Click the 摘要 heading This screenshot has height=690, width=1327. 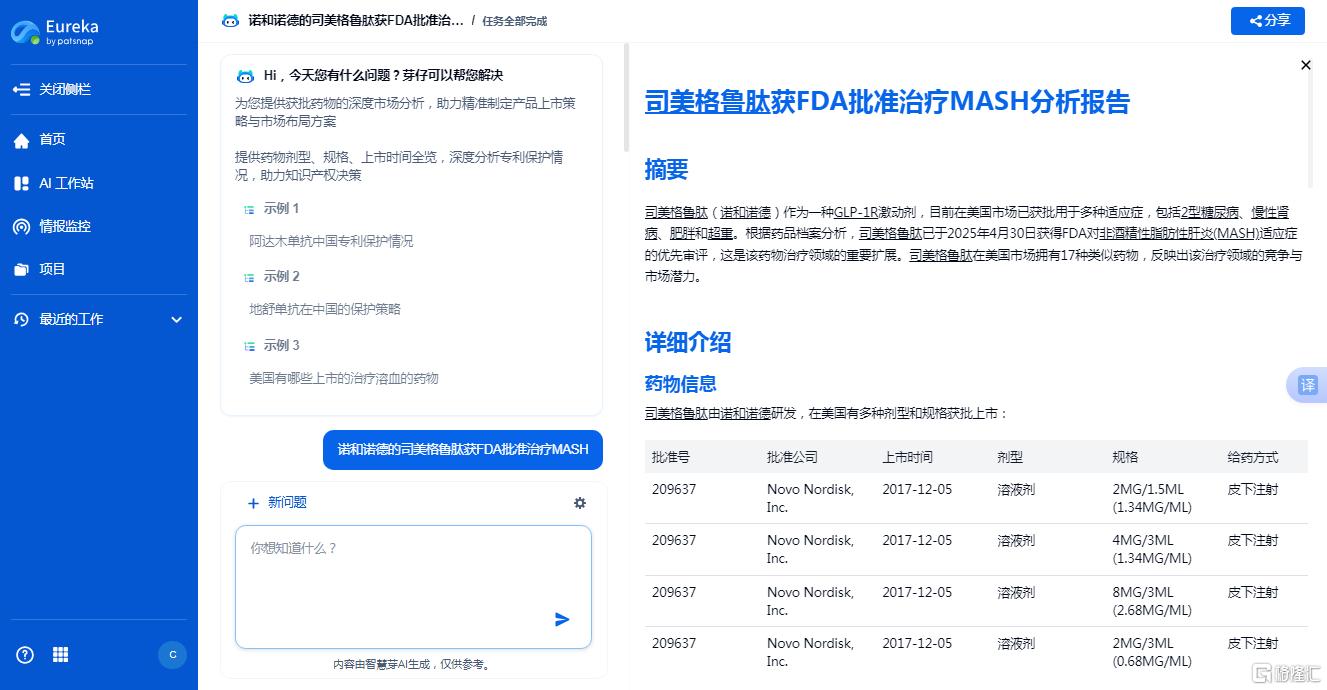pyautogui.click(x=666, y=170)
